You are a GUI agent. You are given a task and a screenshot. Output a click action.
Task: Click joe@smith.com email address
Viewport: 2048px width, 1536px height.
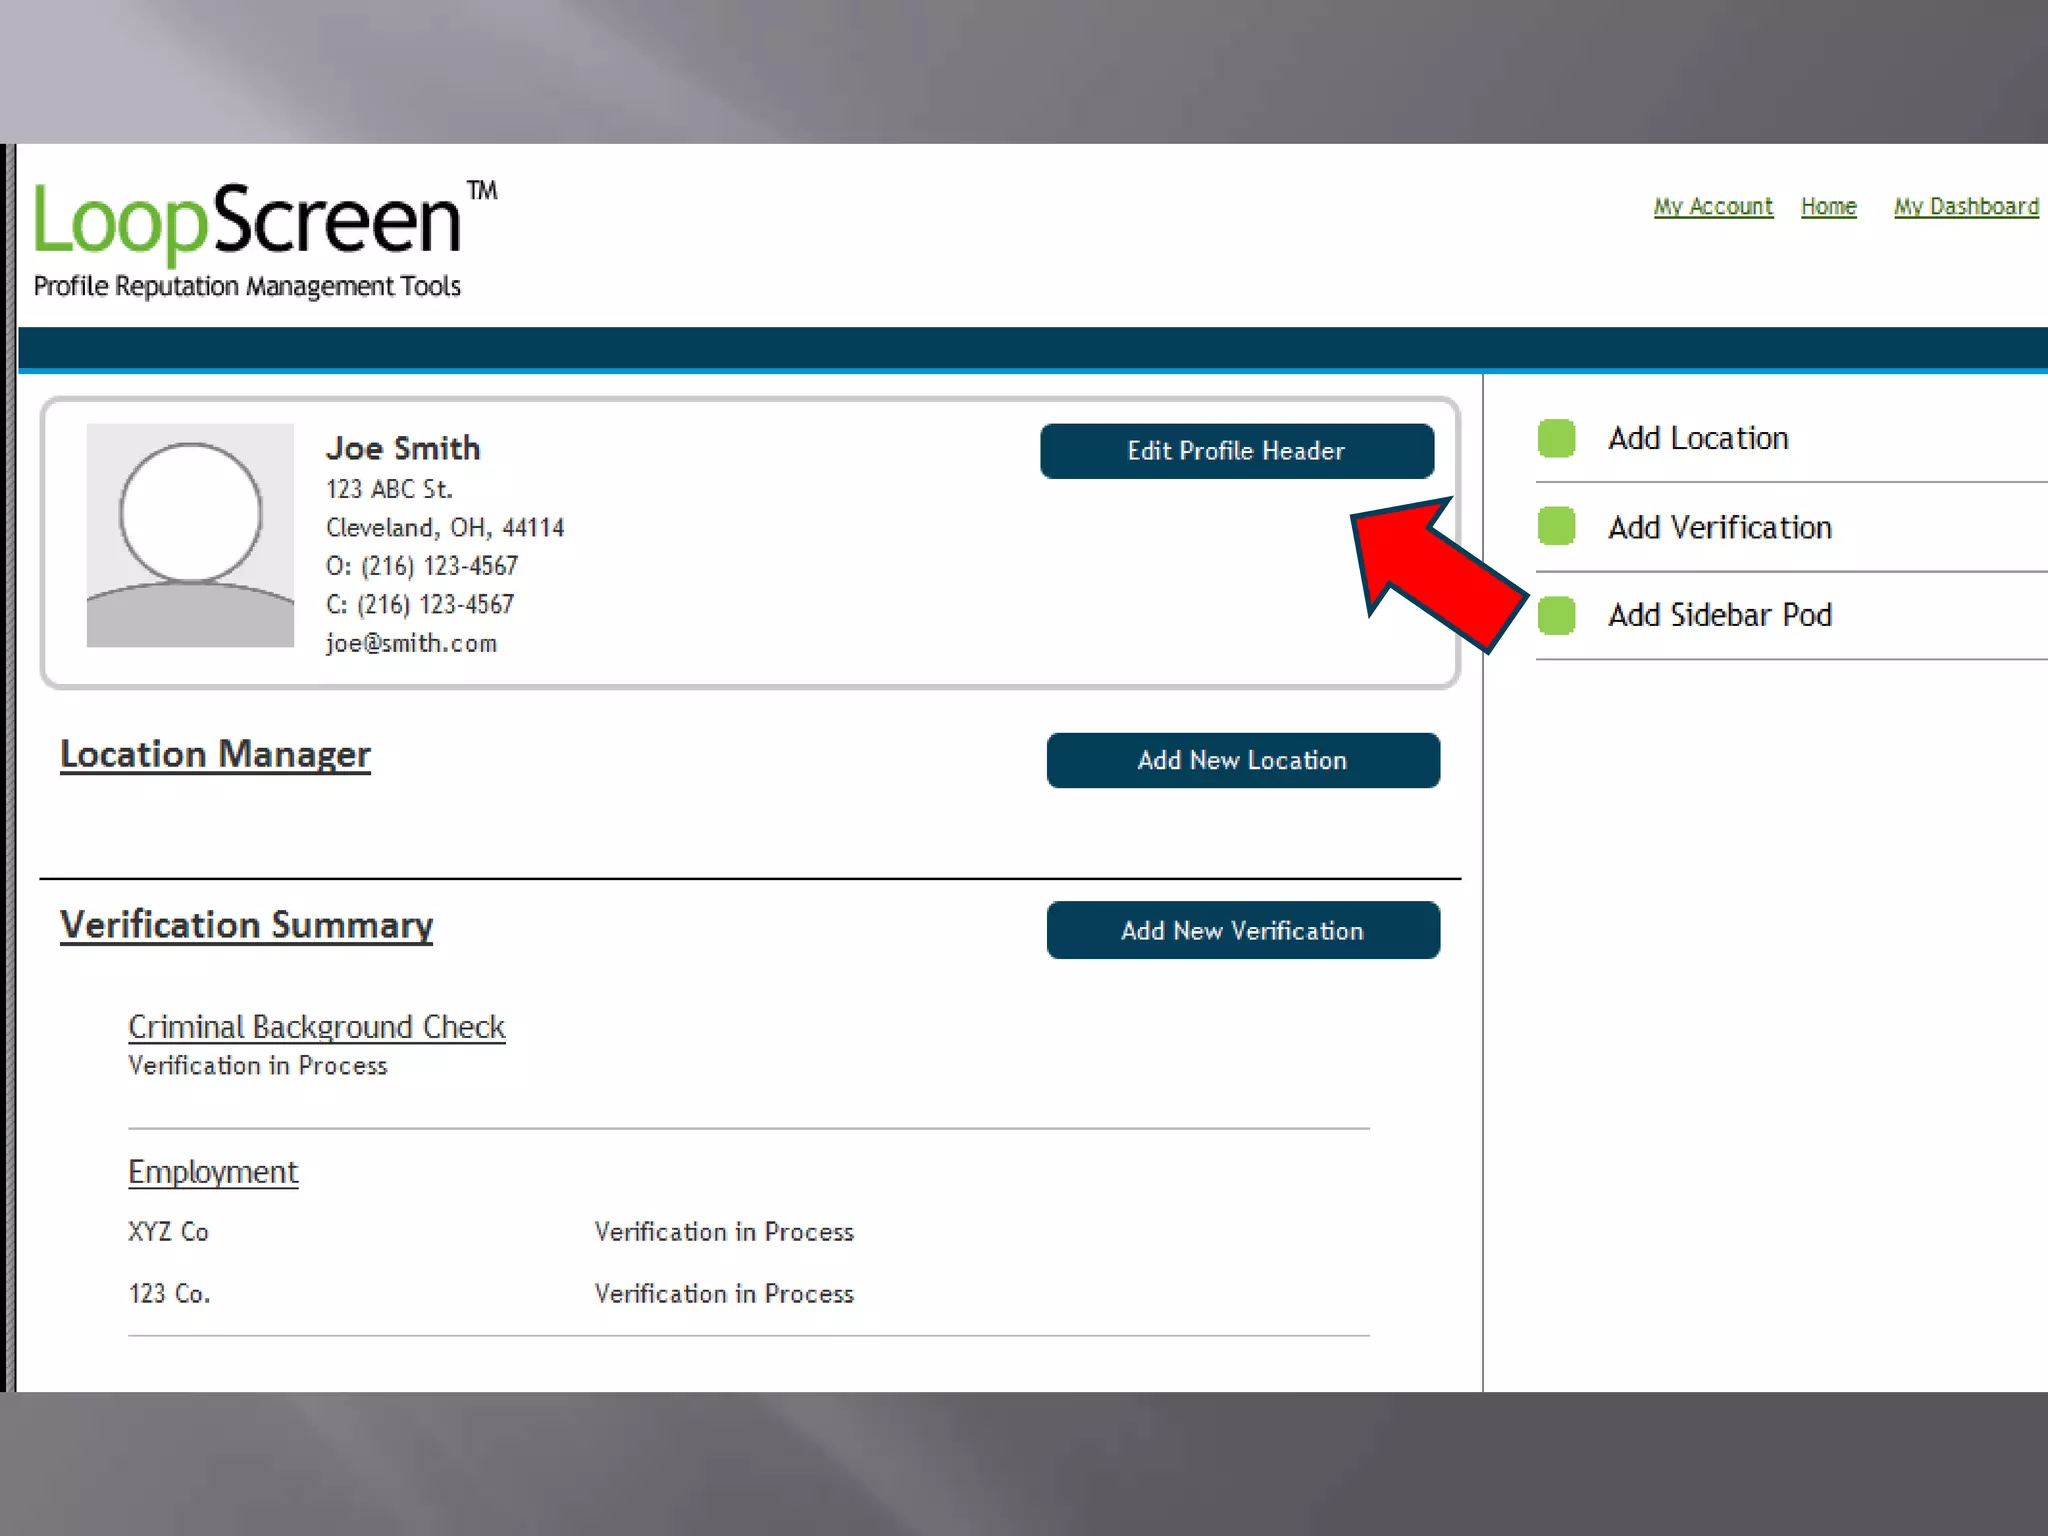(411, 643)
